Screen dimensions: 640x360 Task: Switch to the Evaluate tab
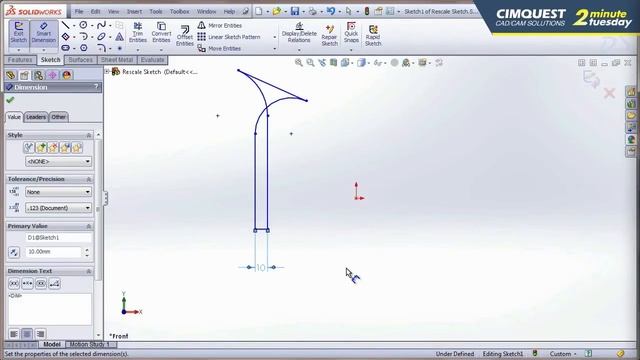click(x=152, y=60)
